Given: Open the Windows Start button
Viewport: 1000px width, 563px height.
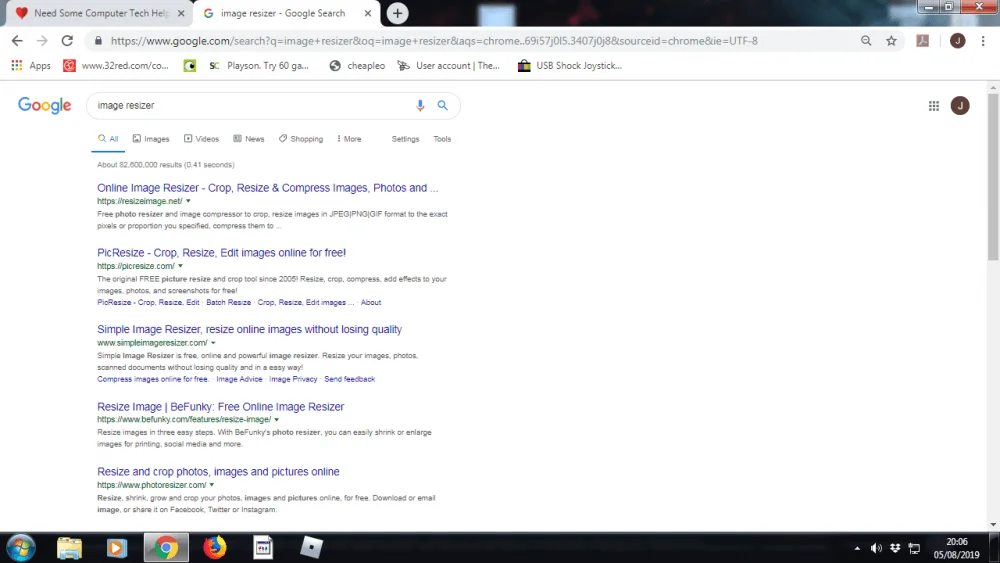Looking at the screenshot, I should coord(21,548).
